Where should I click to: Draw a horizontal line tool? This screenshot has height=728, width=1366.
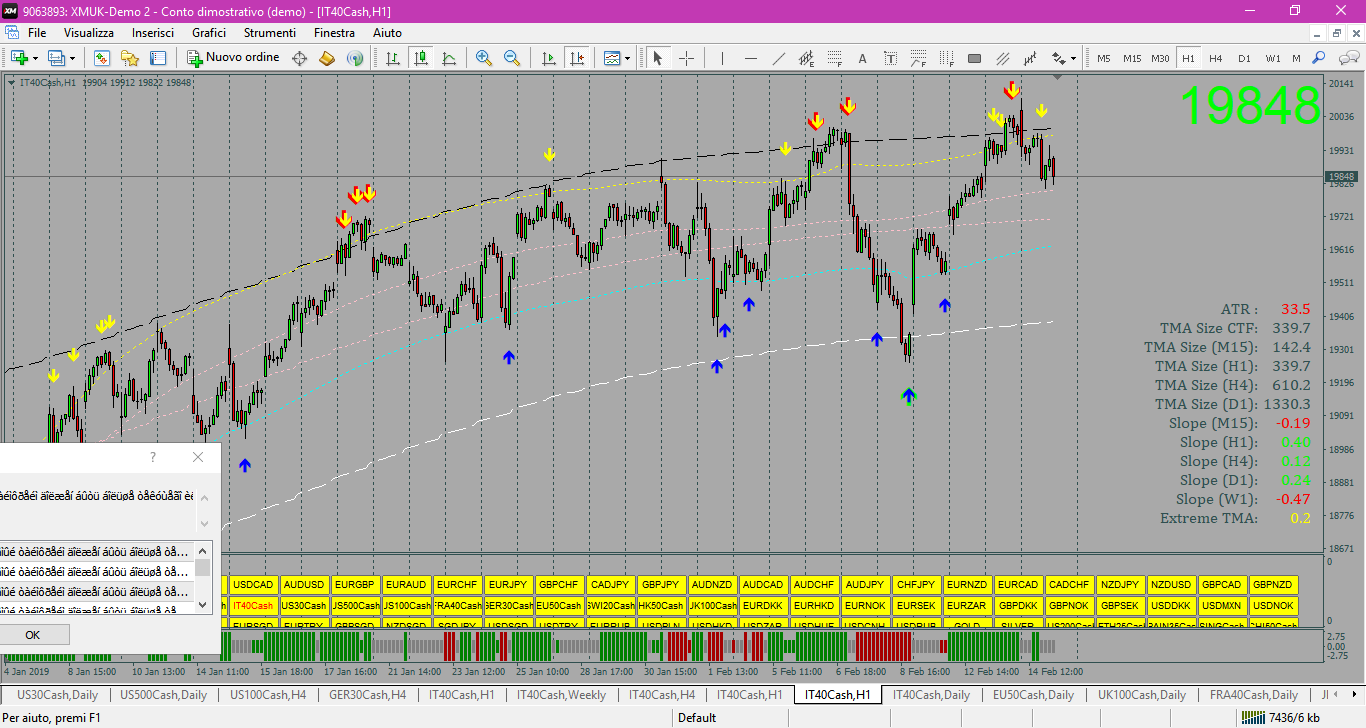click(x=750, y=58)
